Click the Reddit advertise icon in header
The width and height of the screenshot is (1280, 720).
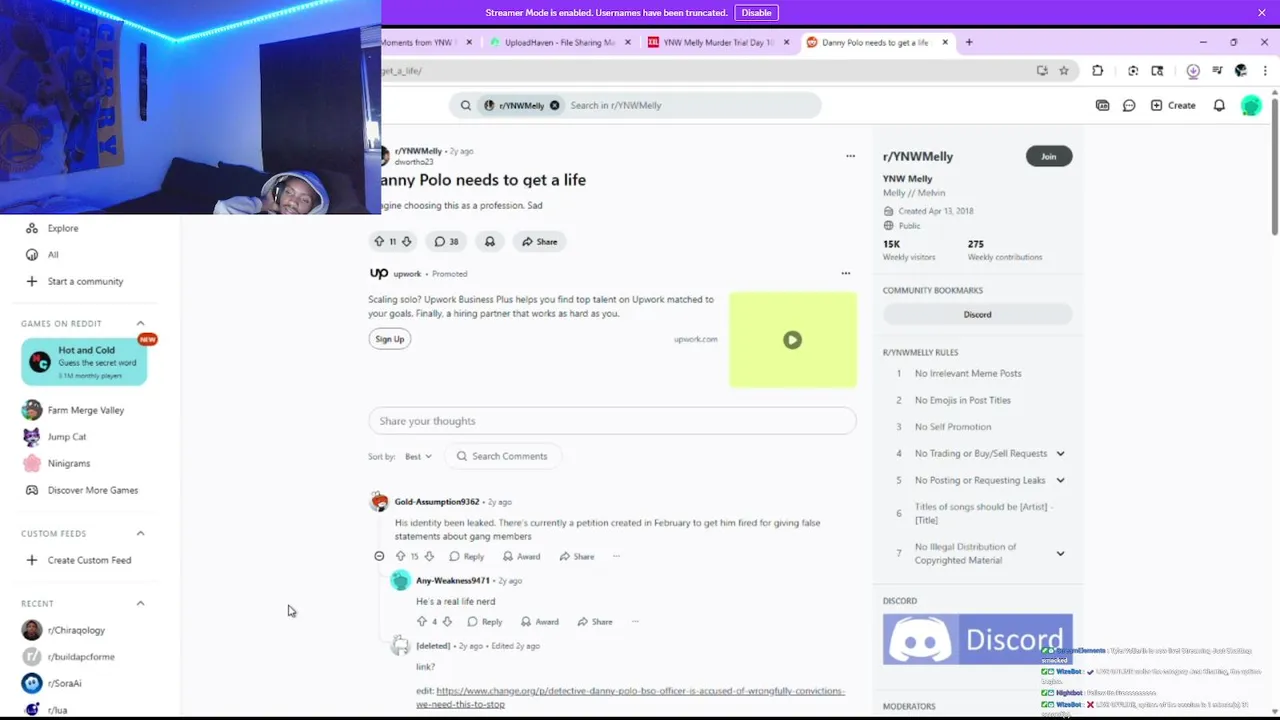click(x=1102, y=105)
